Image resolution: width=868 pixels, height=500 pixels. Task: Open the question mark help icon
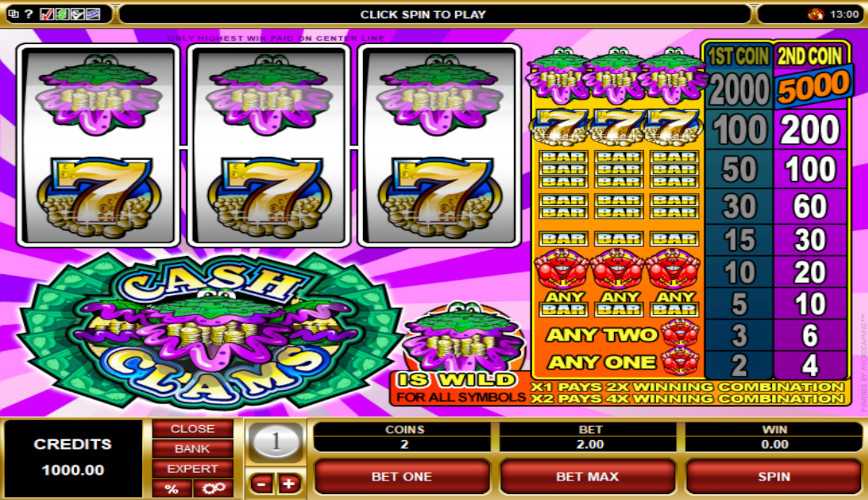[x=29, y=14]
